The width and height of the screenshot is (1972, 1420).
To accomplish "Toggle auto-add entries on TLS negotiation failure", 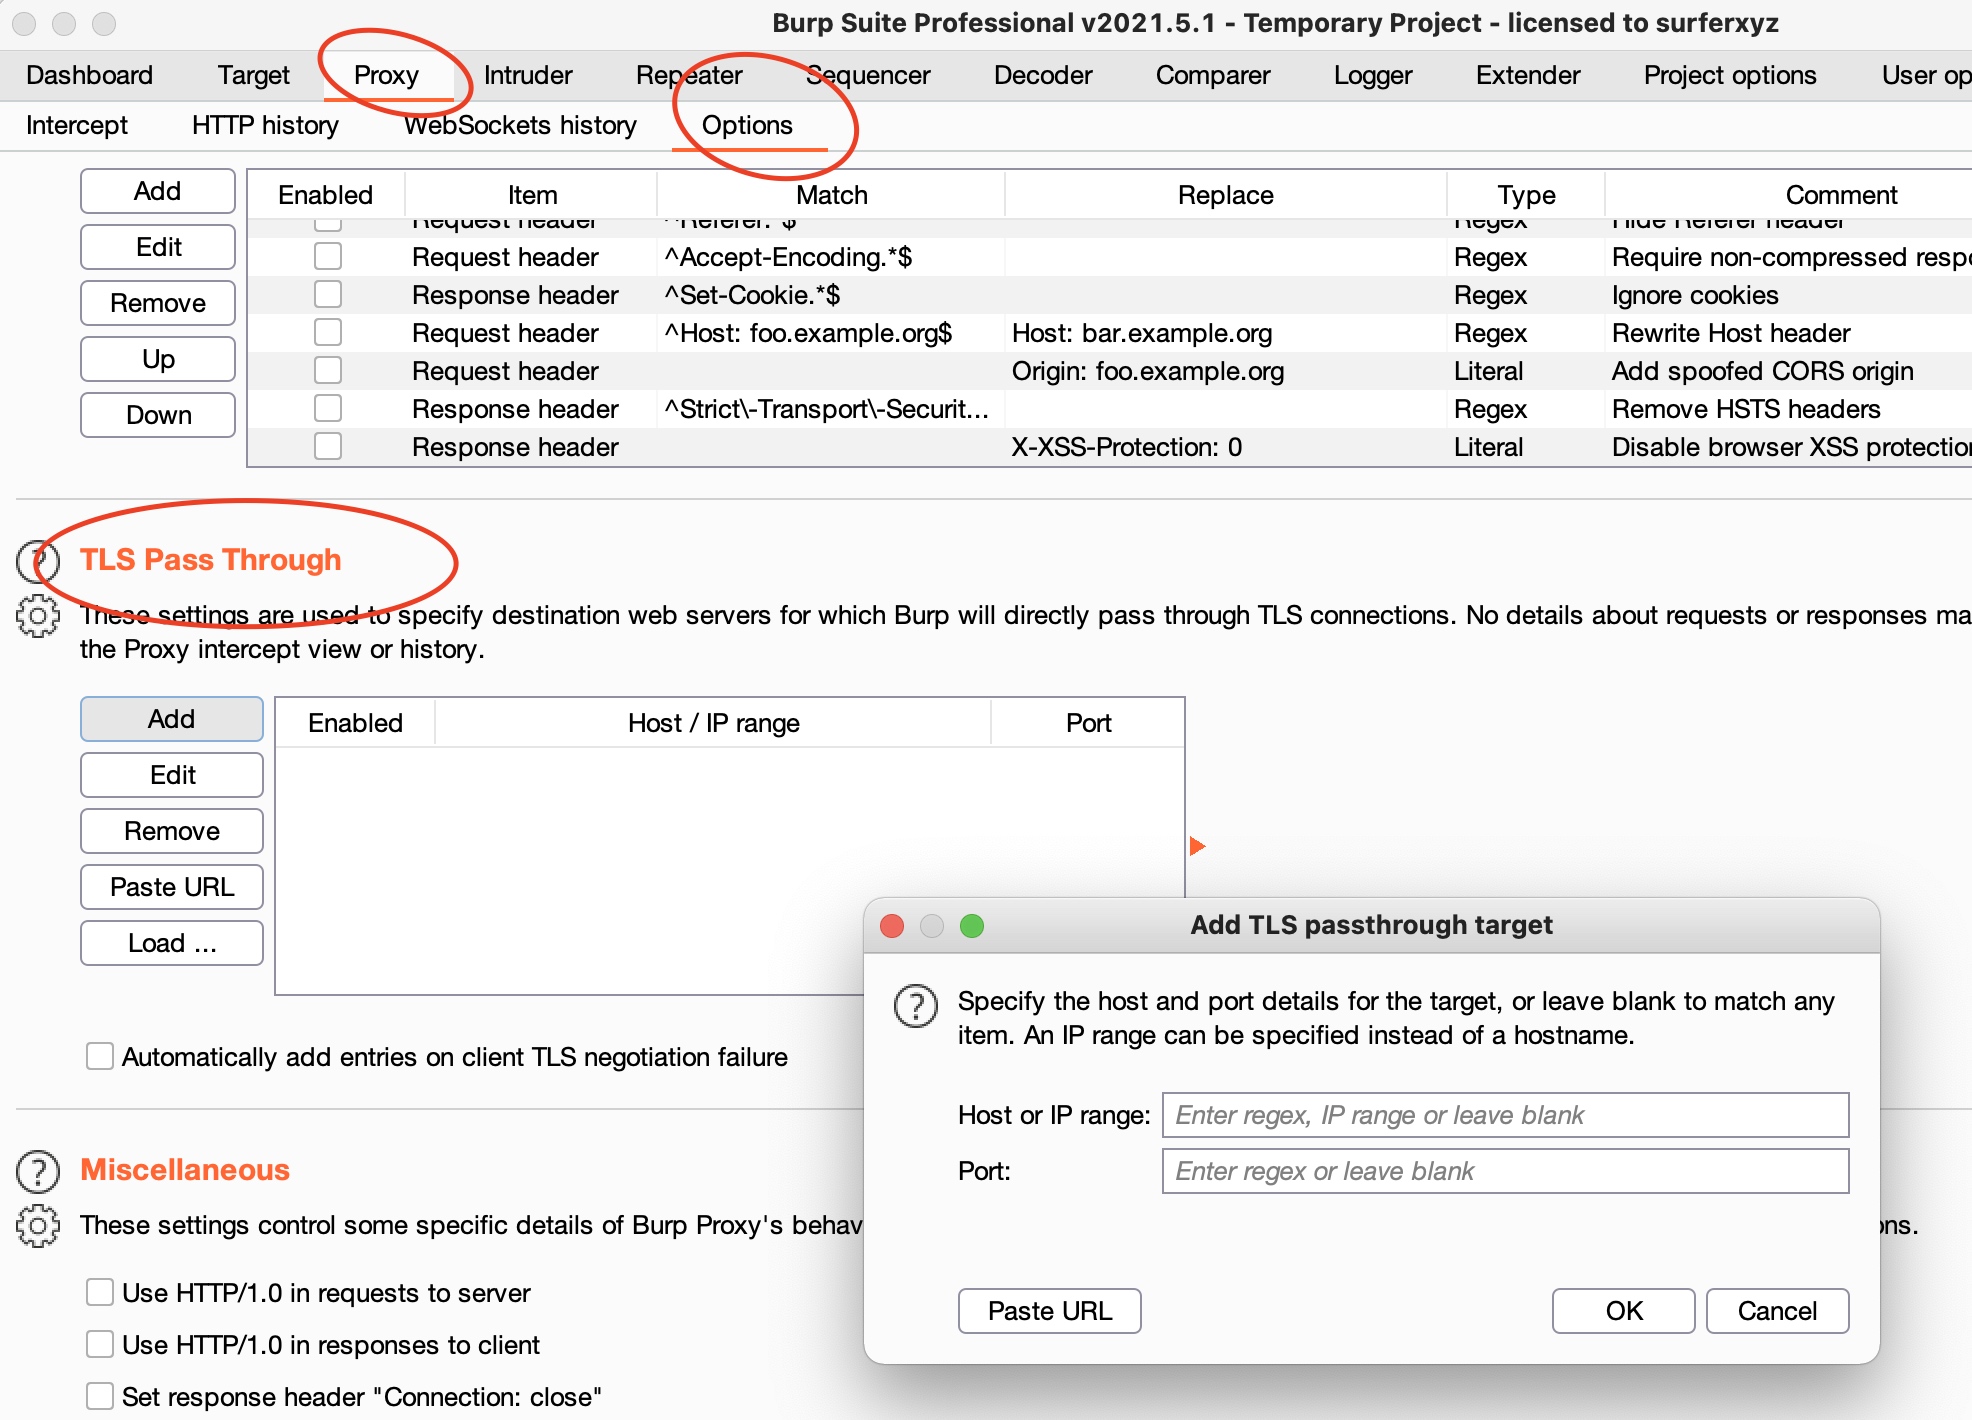I will (x=100, y=1057).
